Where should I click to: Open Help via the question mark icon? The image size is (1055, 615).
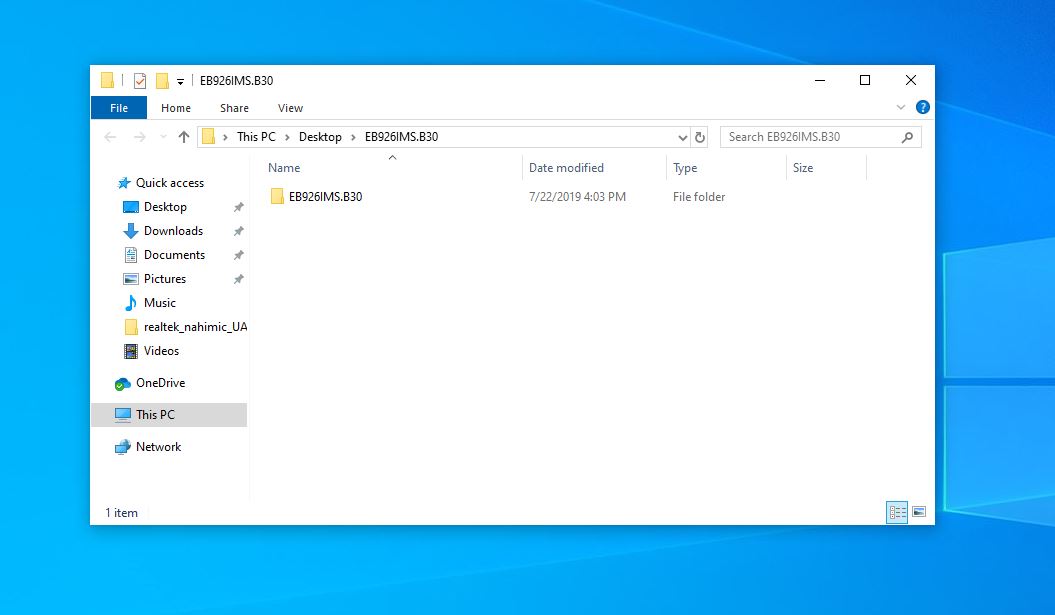922,107
